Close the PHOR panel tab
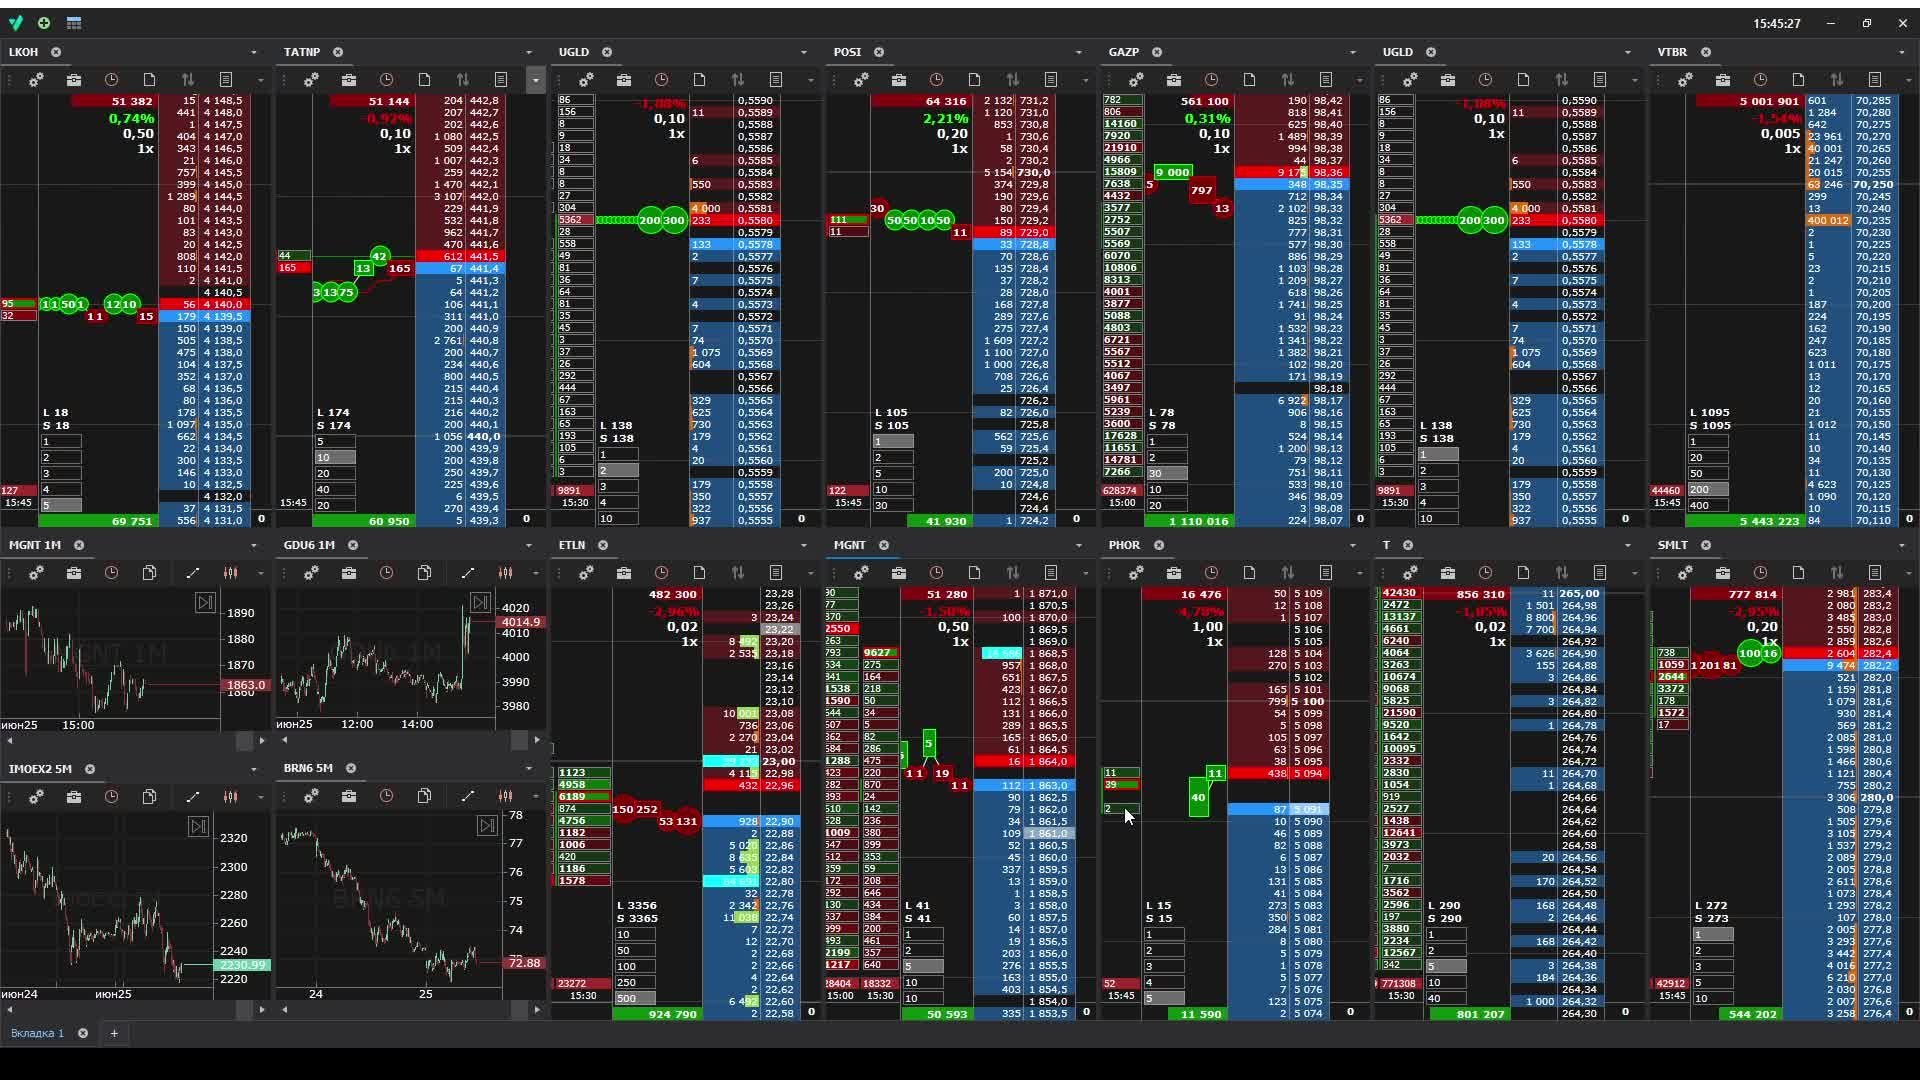 [x=1159, y=545]
